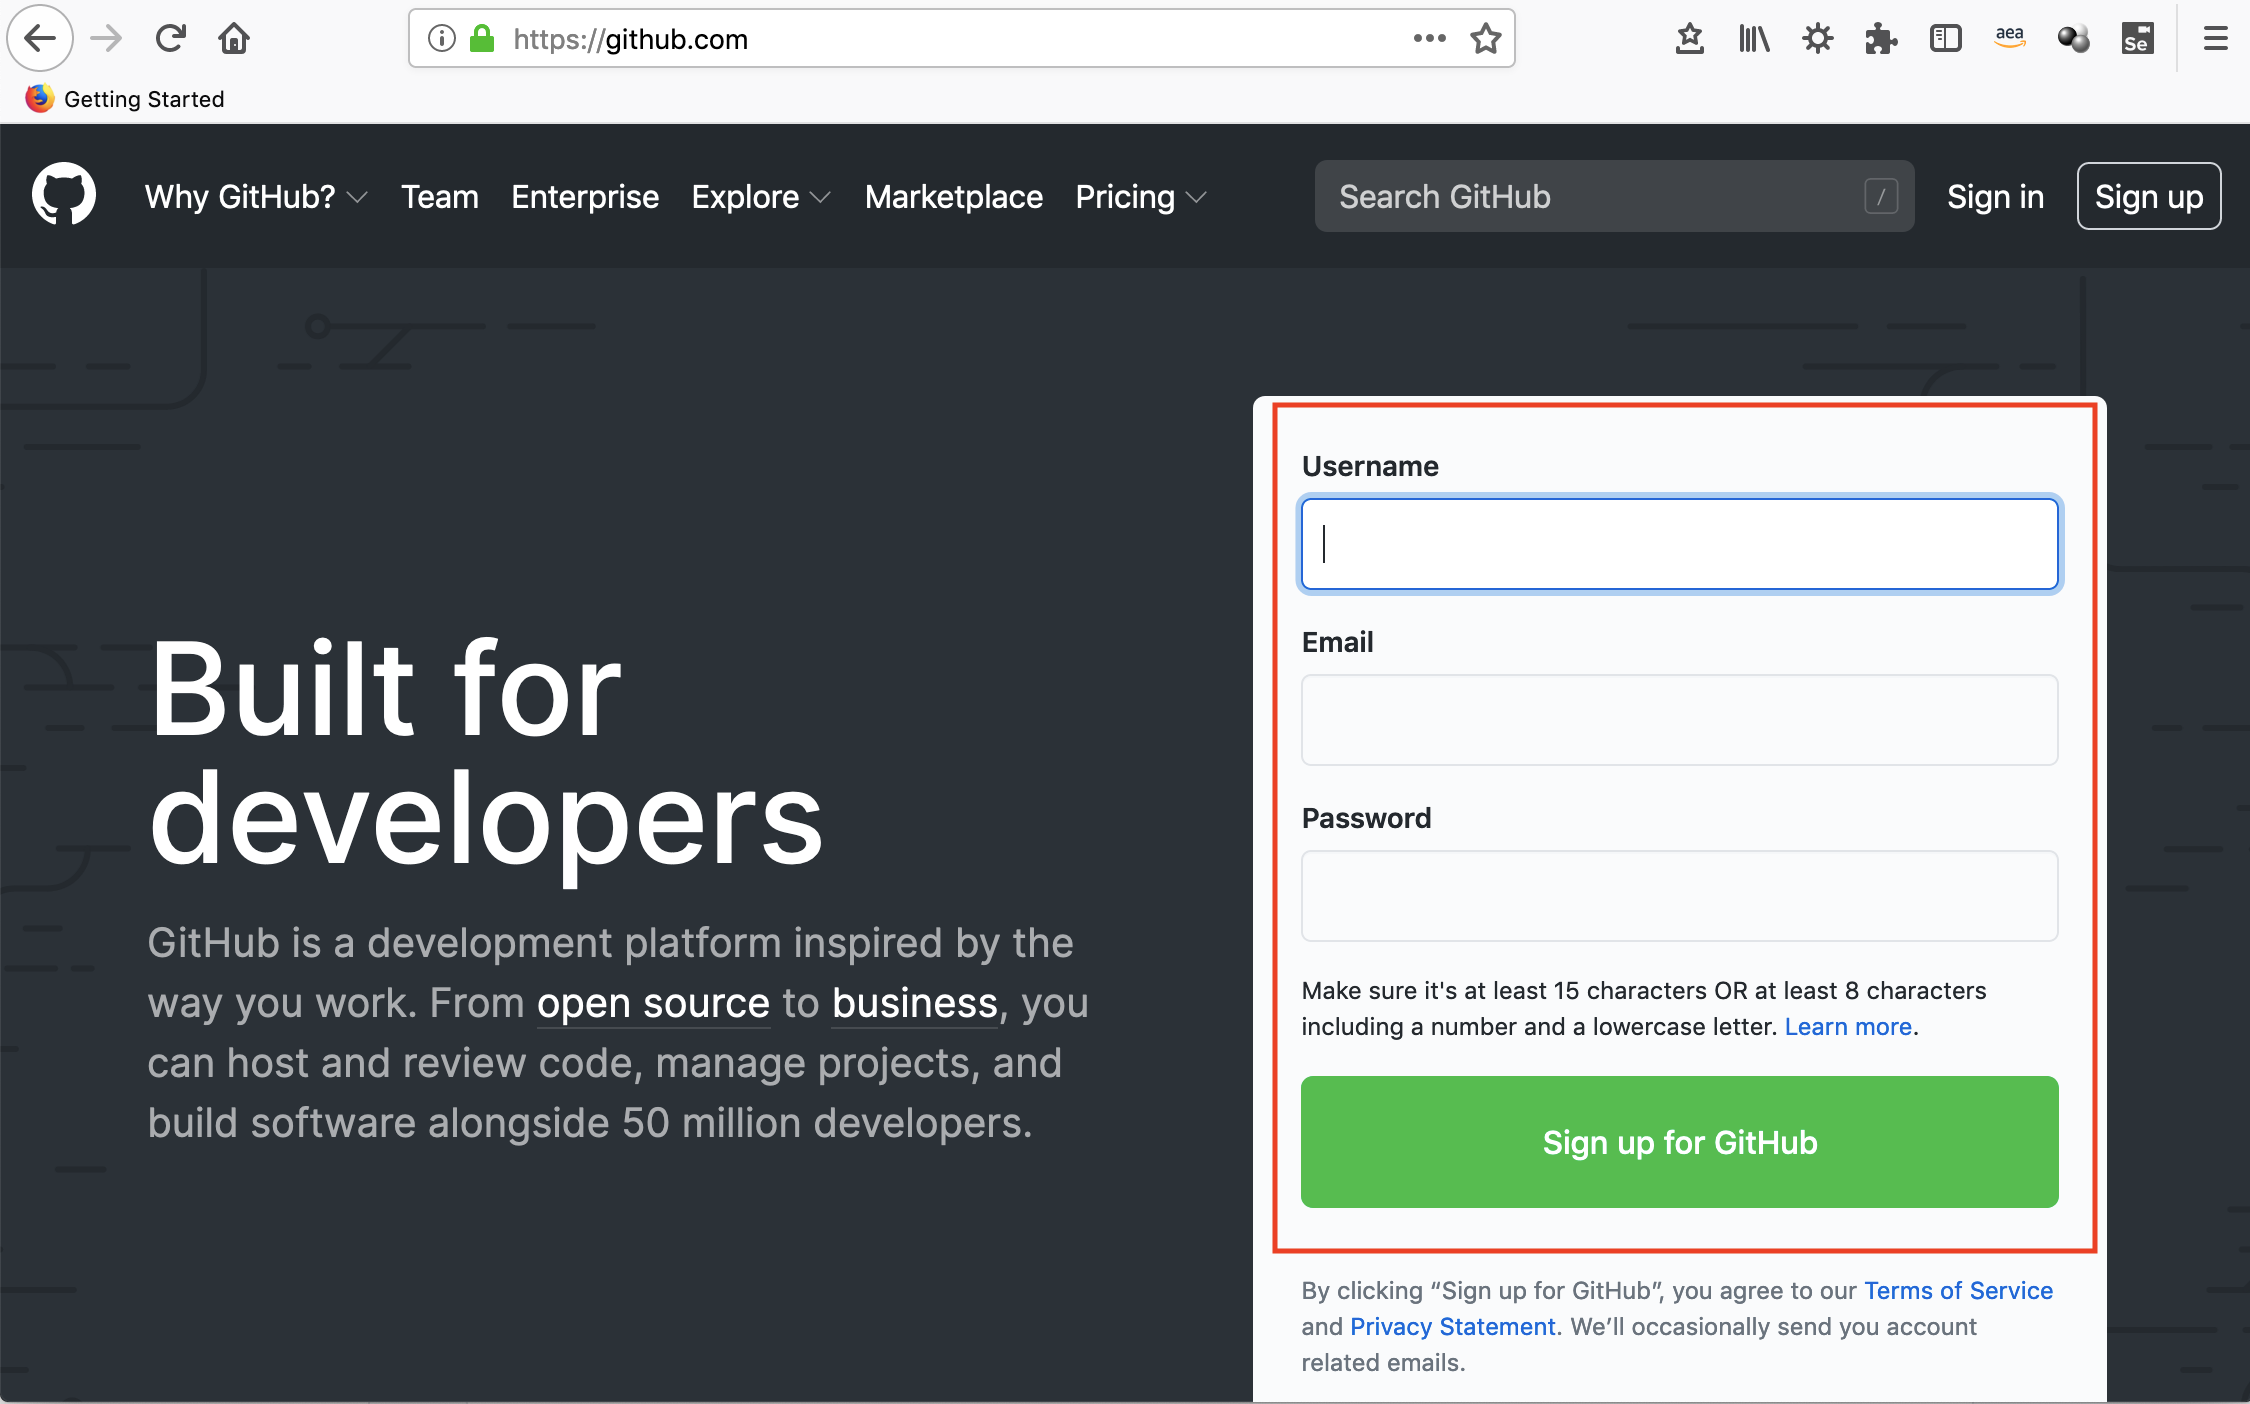Click the Email input field
The image size is (2250, 1404).
[1680, 720]
